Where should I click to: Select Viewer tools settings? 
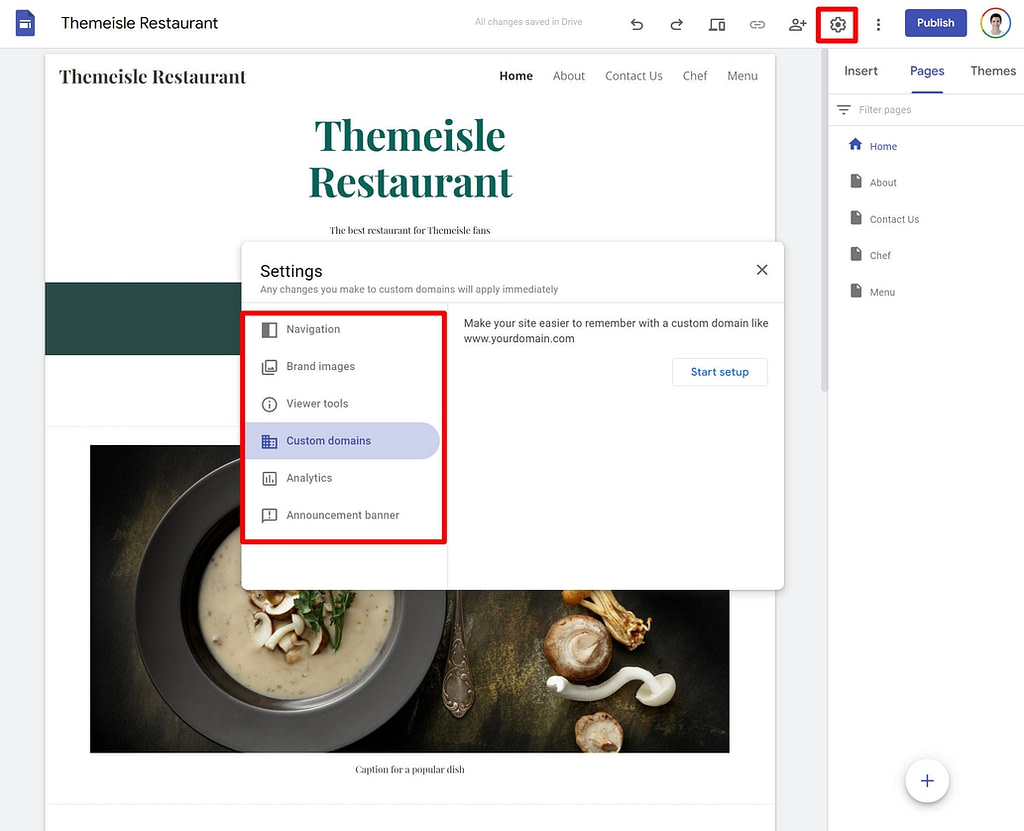(x=316, y=403)
